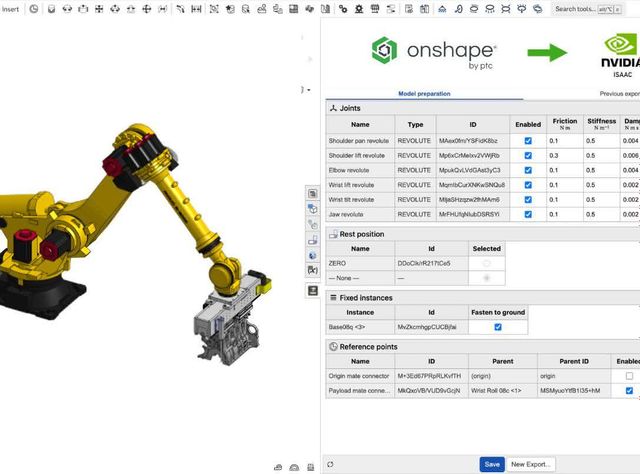Click the Base08q <3> instance cell
Viewport: 640px width, 474px height.
(360, 327)
